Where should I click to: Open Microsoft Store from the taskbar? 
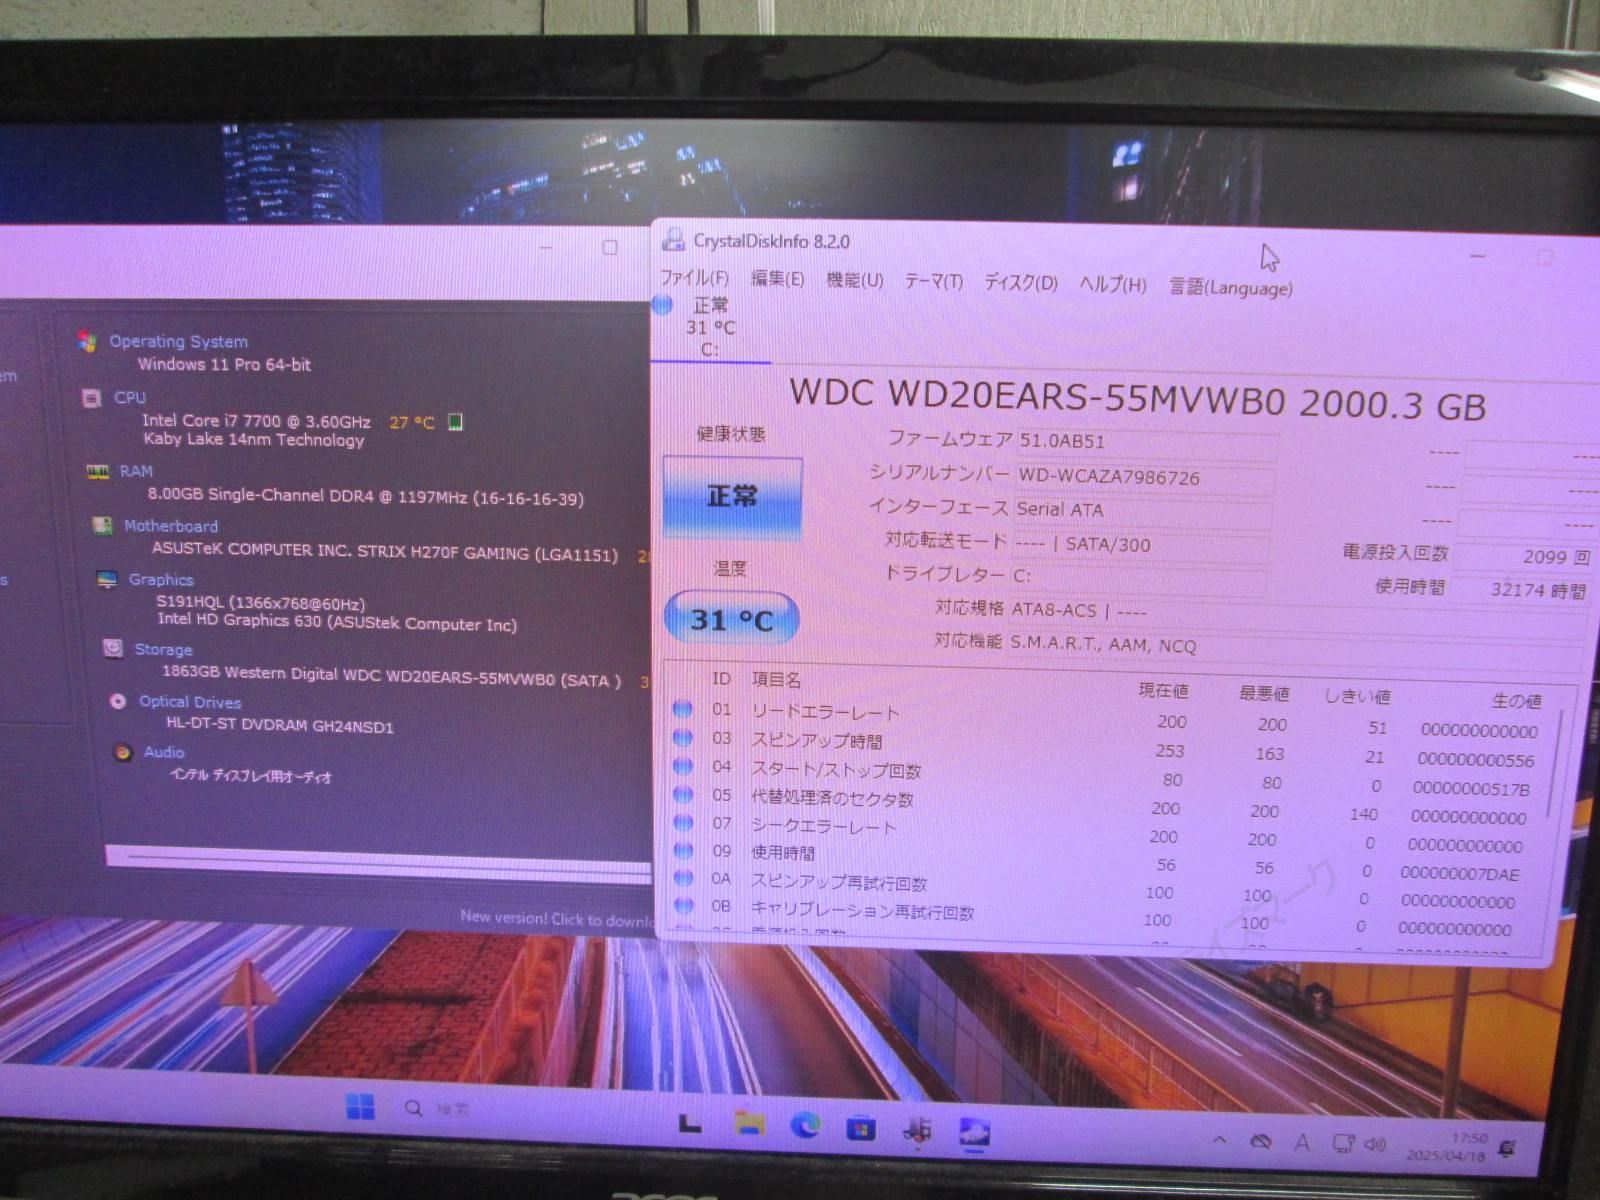860,1129
